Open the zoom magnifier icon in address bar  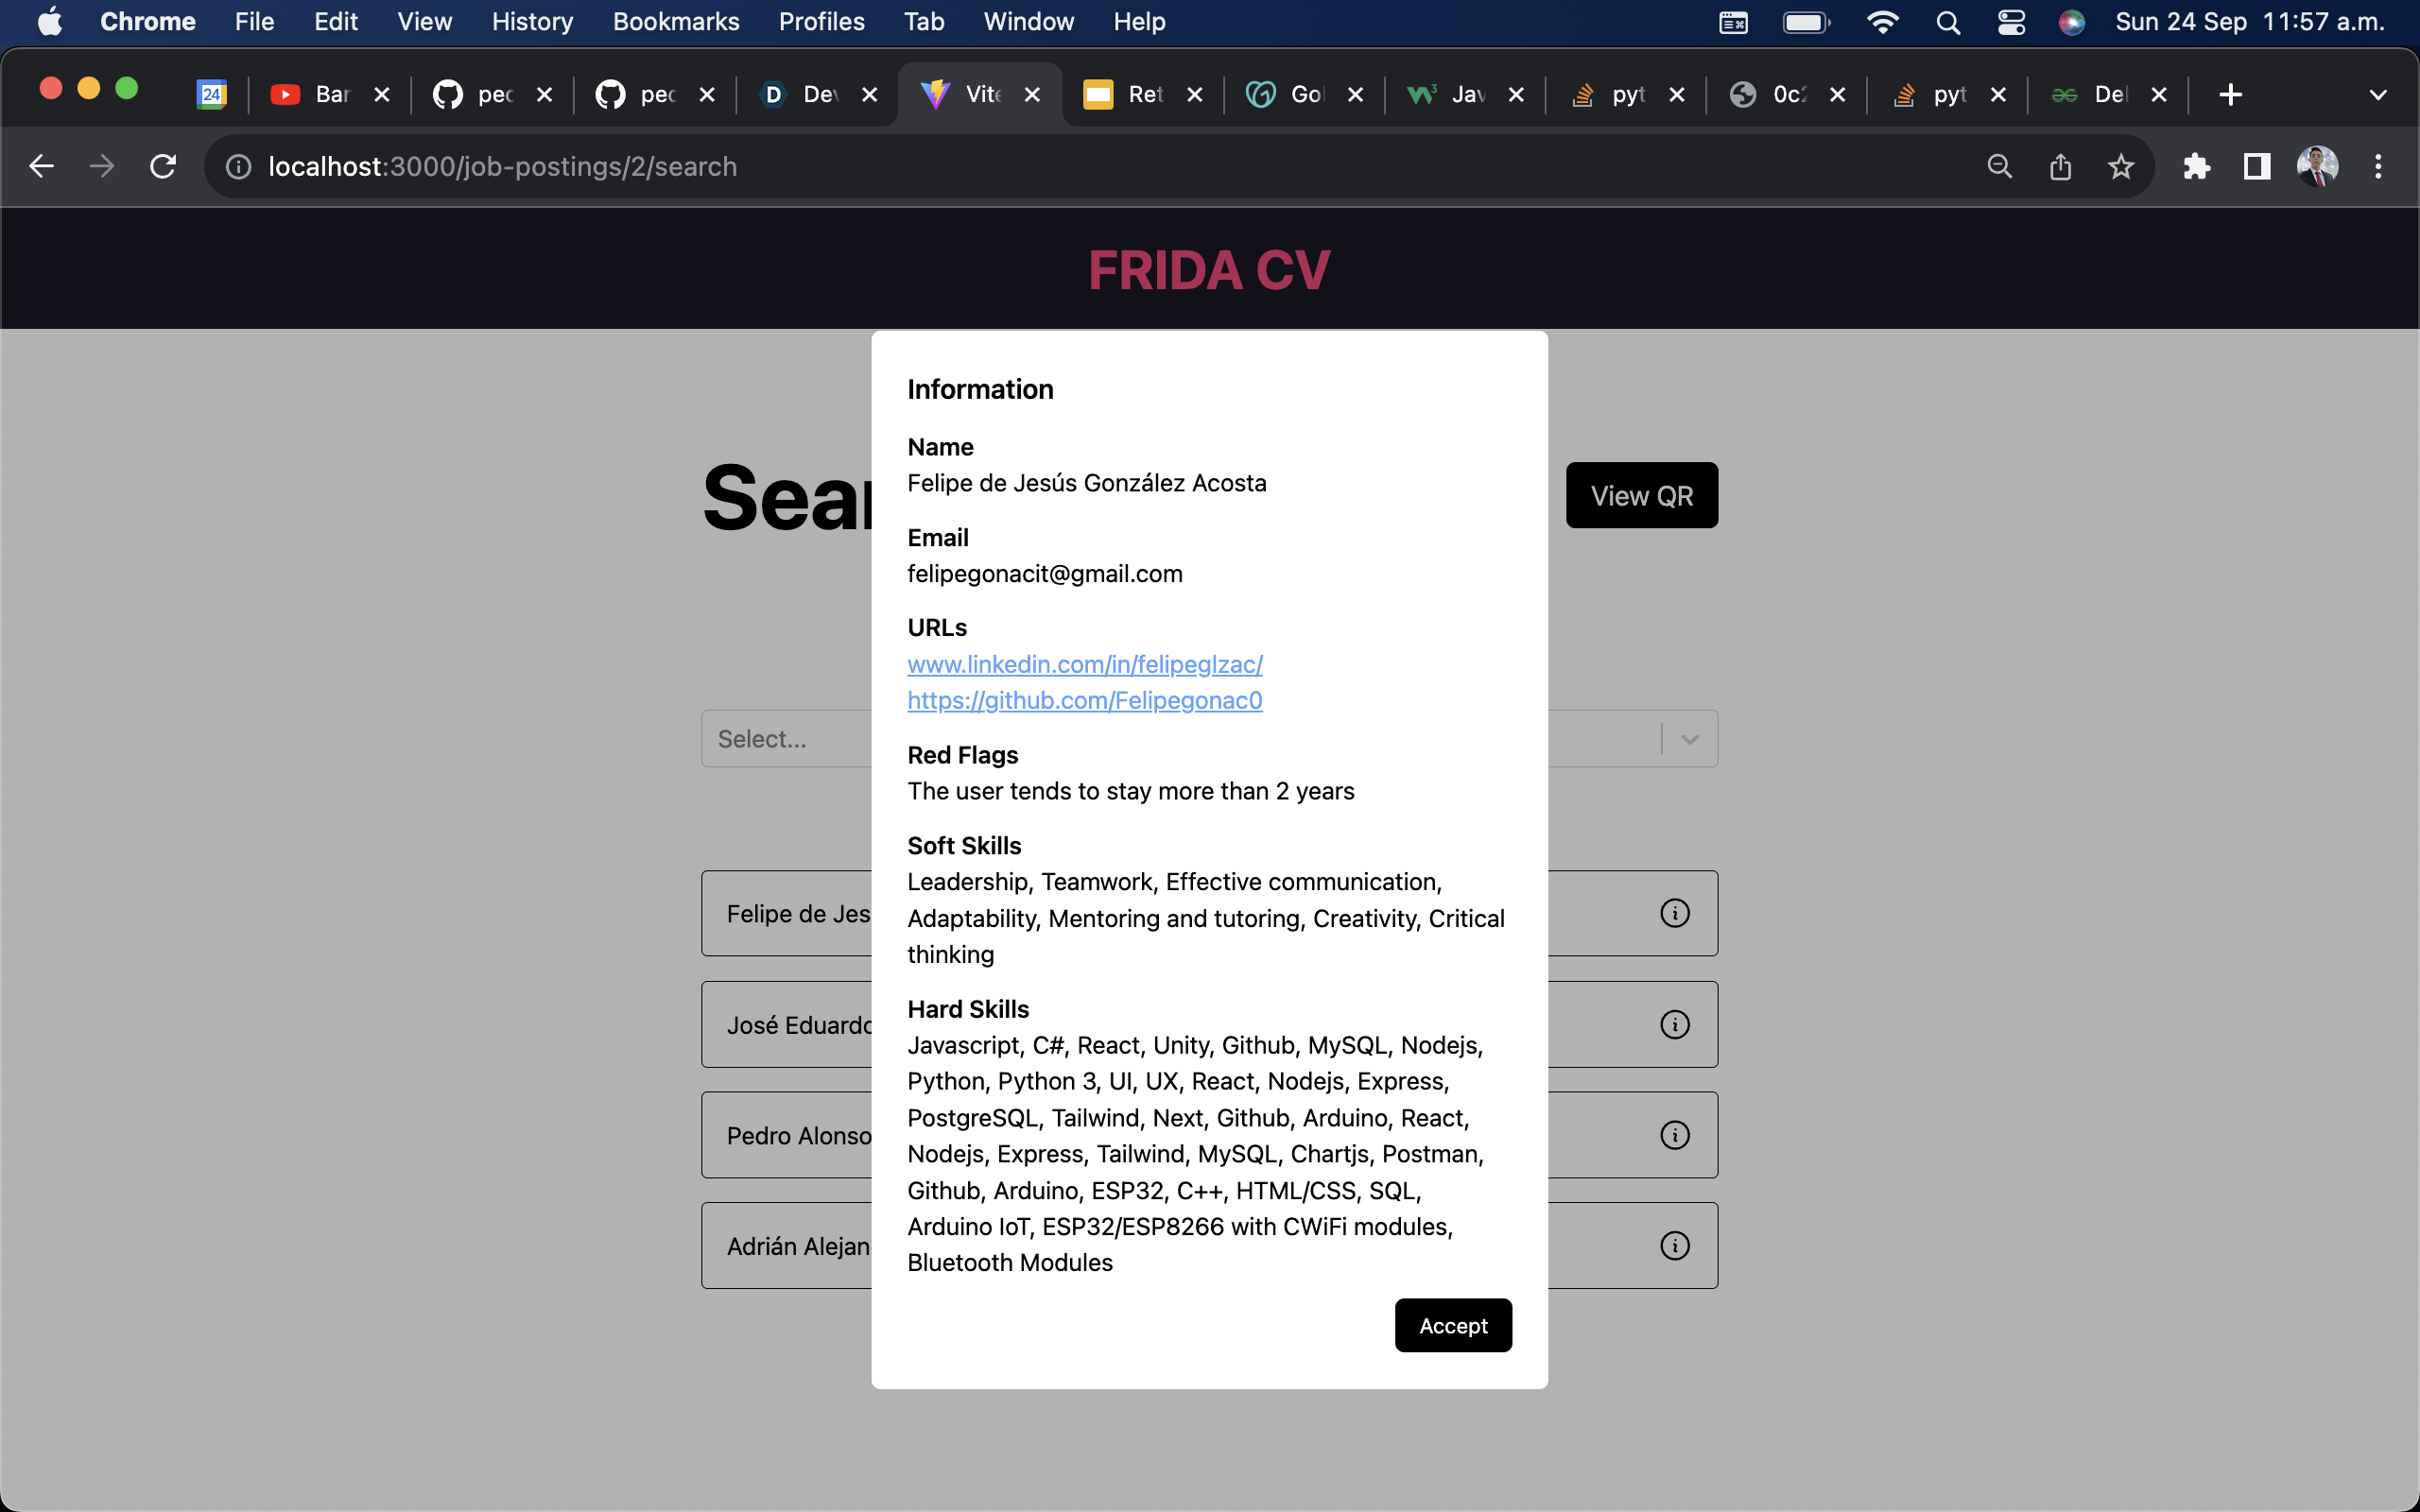point(1999,166)
